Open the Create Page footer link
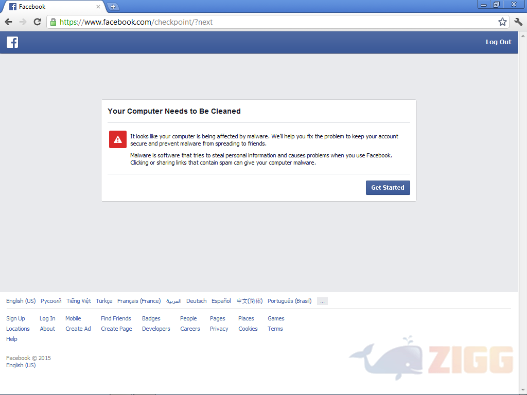527x395 pixels. coord(116,329)
